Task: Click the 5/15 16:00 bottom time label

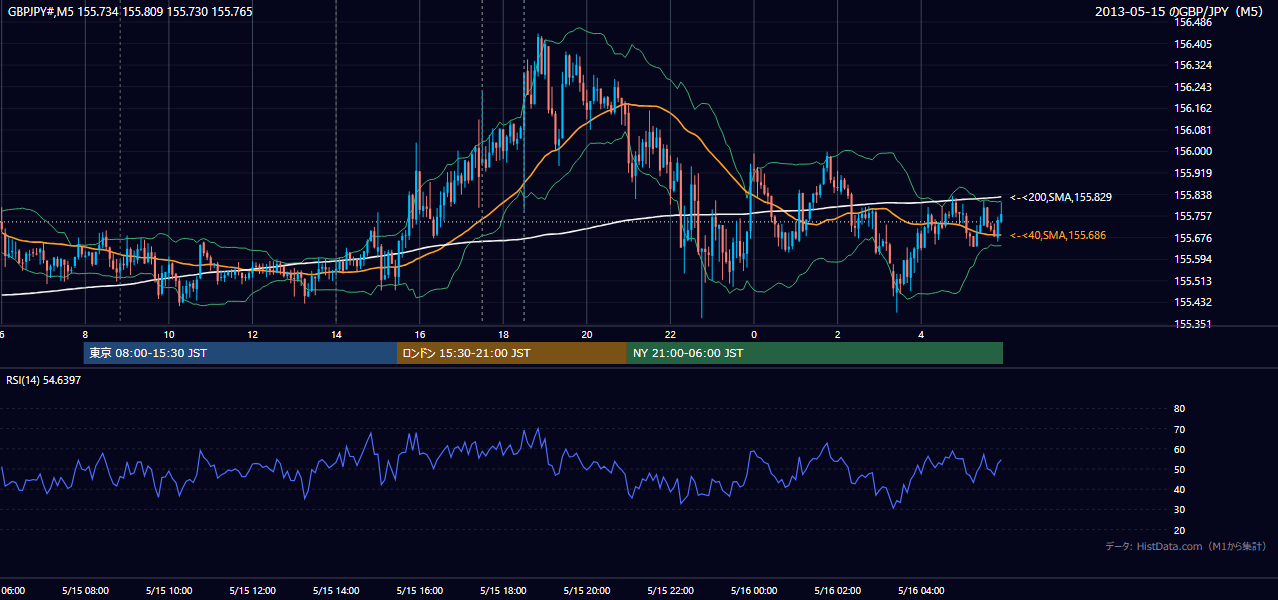Action: [x=419, y=591]
